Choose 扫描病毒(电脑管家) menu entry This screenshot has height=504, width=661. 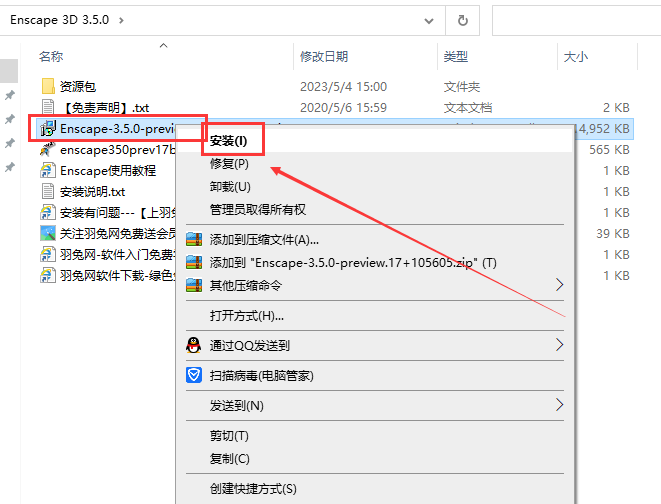pos(262,375)
